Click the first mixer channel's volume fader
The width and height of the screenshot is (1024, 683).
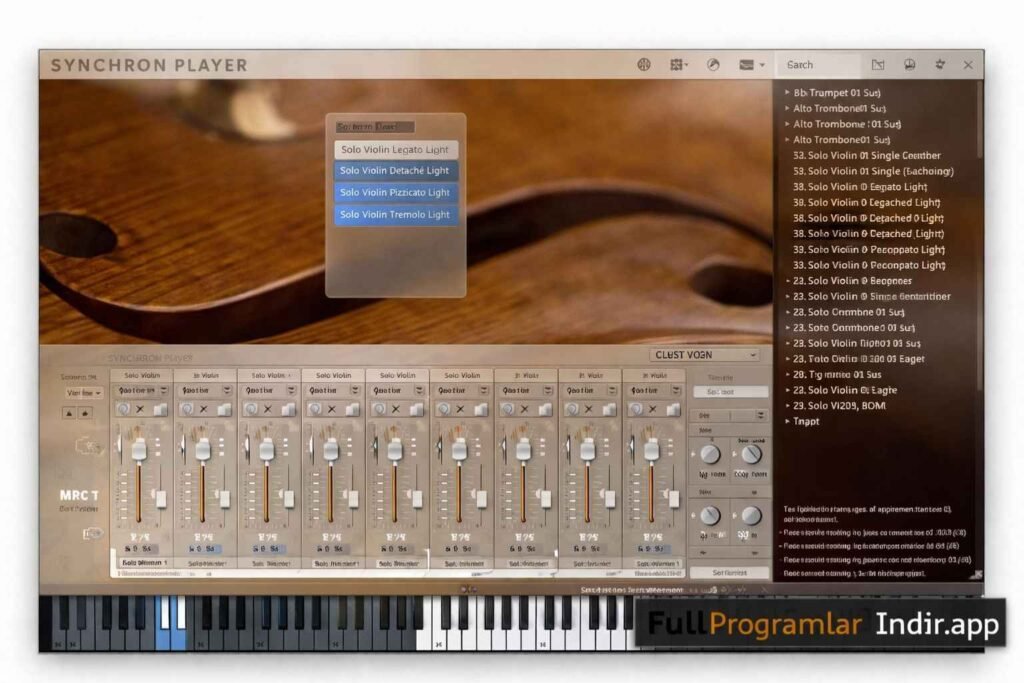(139, 450)
